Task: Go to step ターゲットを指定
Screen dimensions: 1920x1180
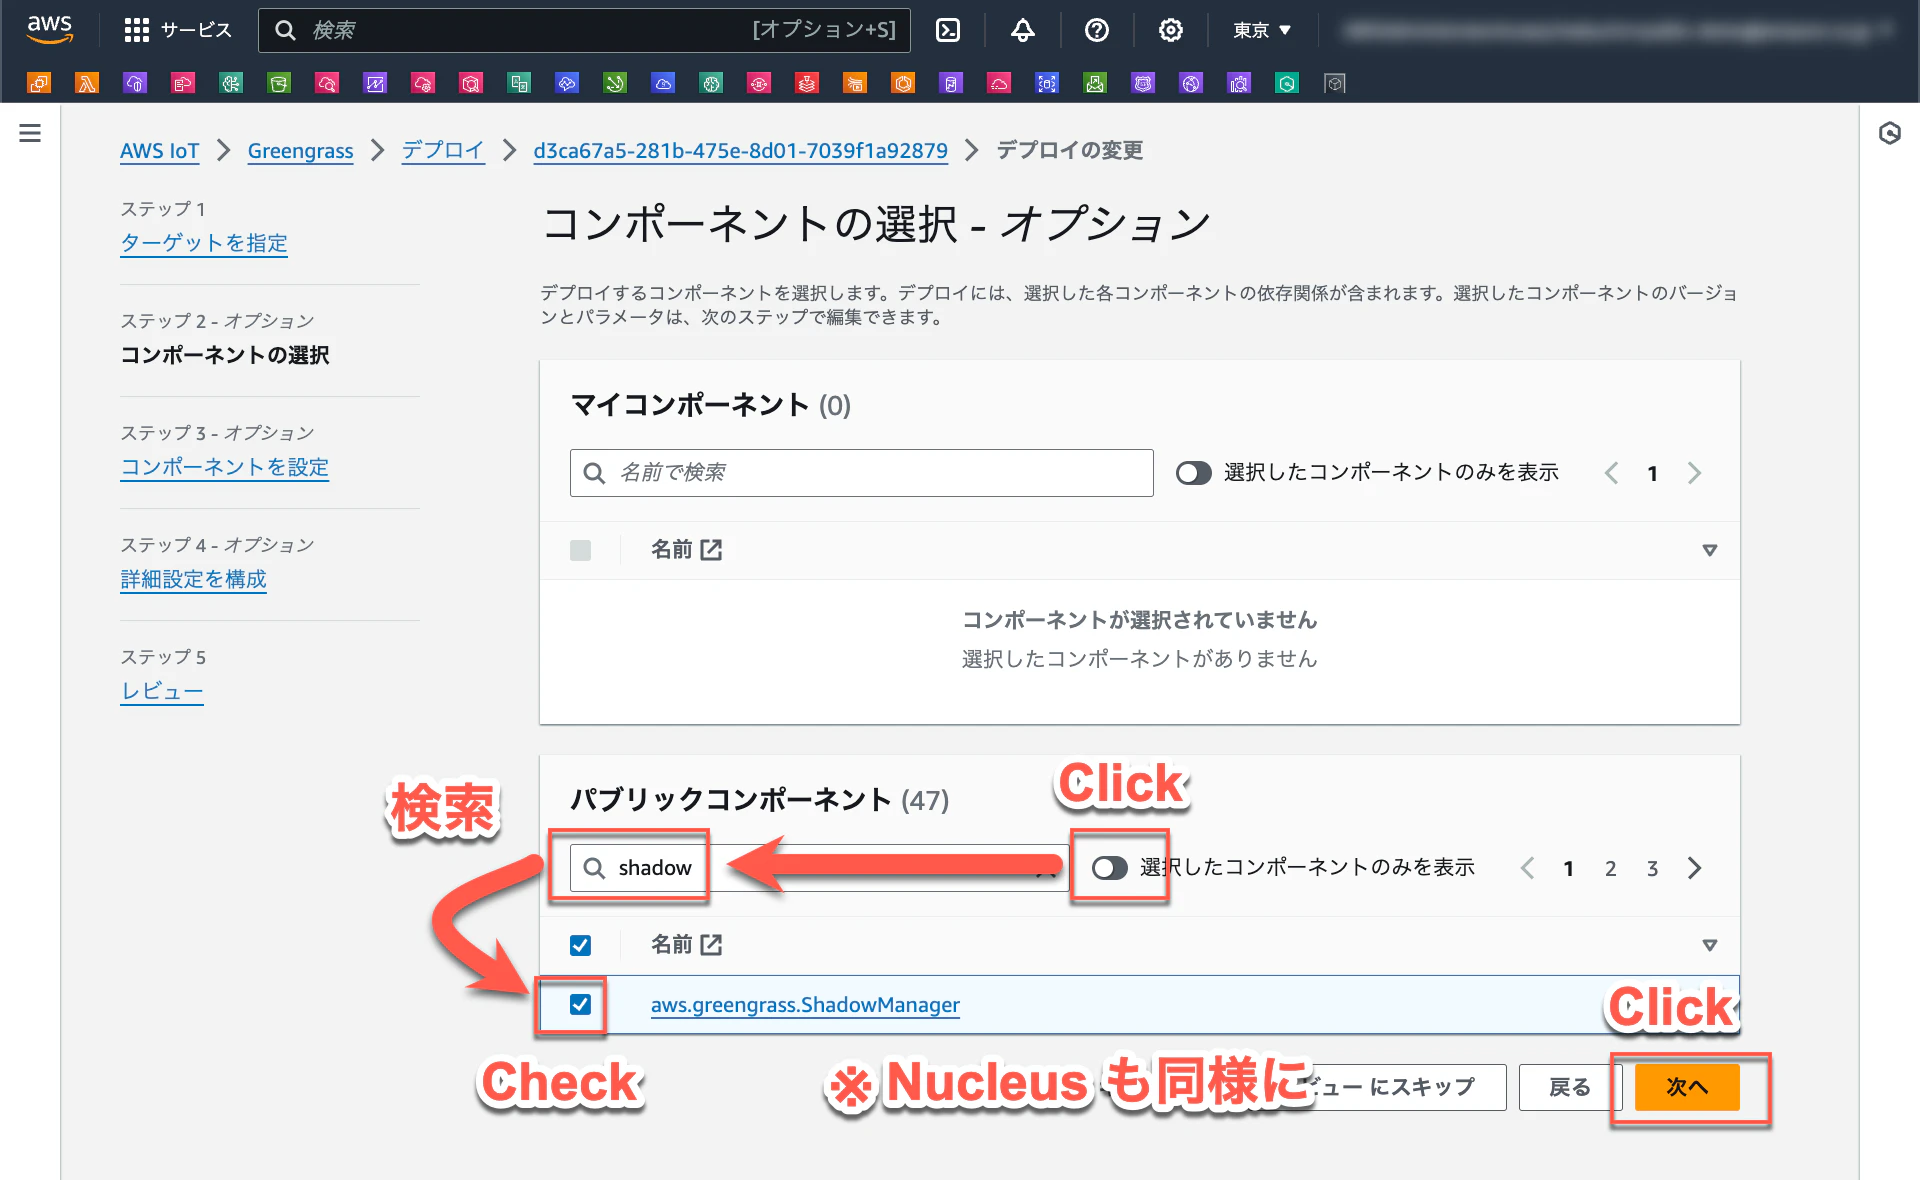Action: tap(204, 243)
